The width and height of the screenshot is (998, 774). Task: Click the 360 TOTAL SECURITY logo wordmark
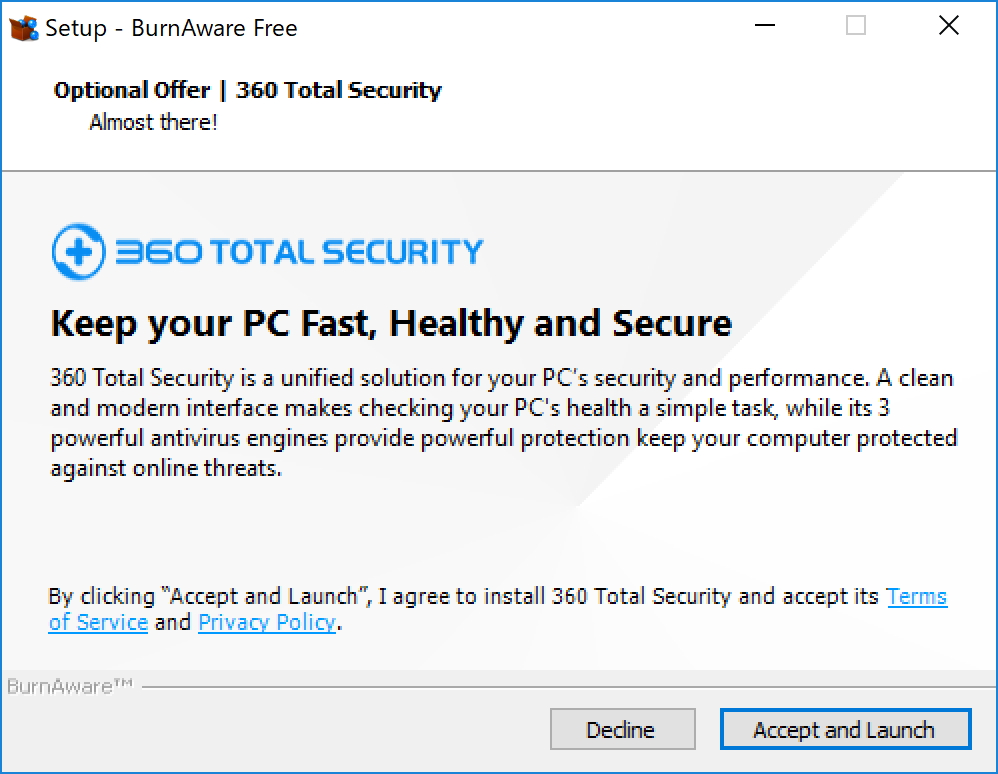click(298, 251)
